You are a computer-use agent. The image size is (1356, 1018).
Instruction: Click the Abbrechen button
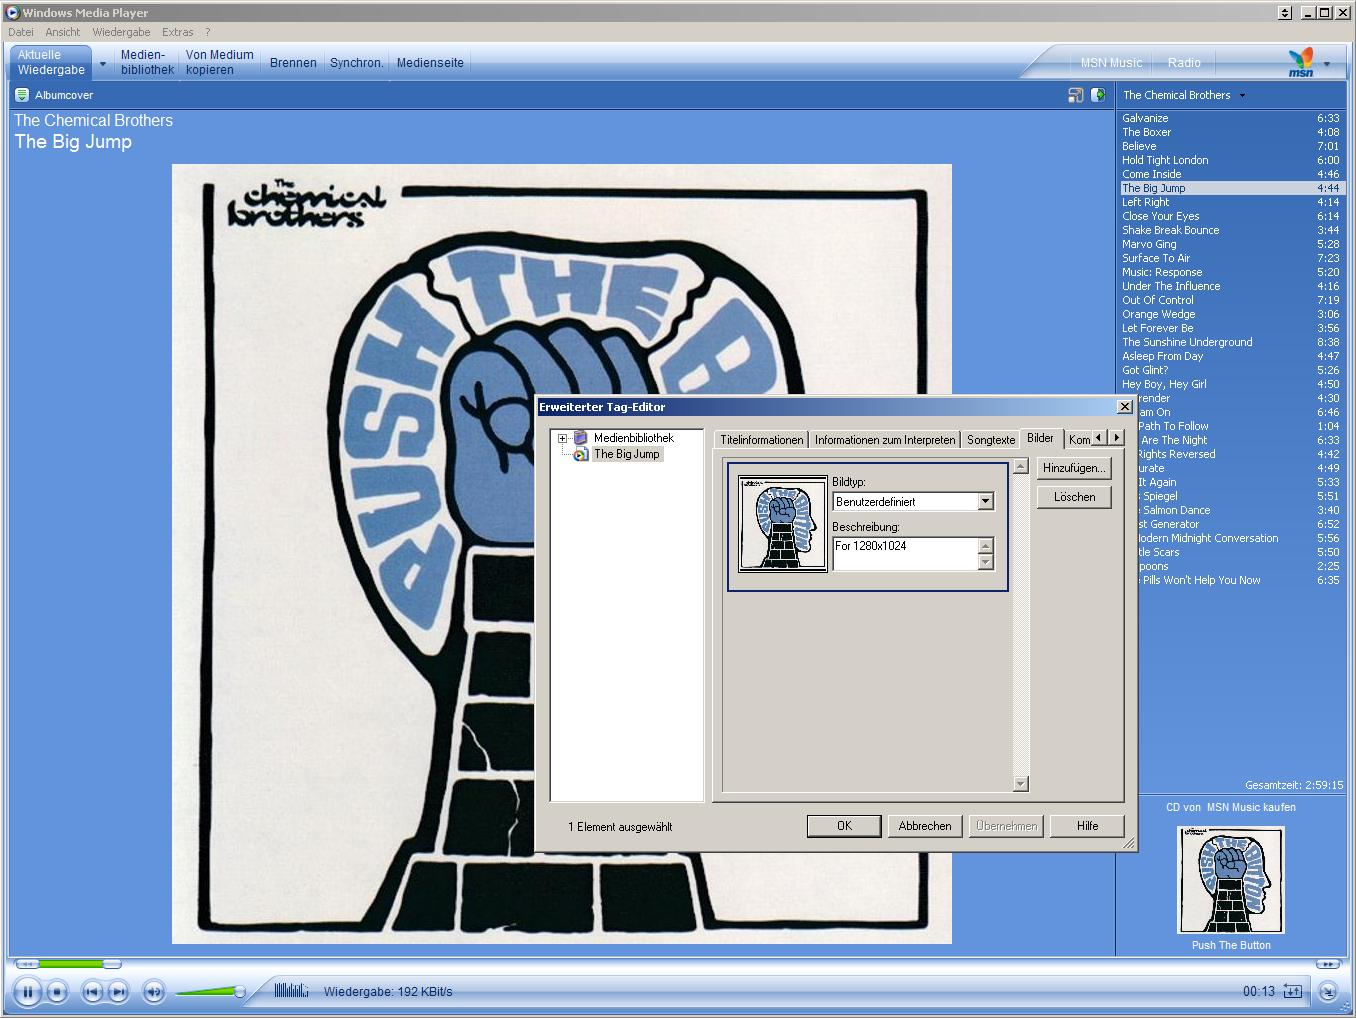pyautogui.click(x=925, y=826)
